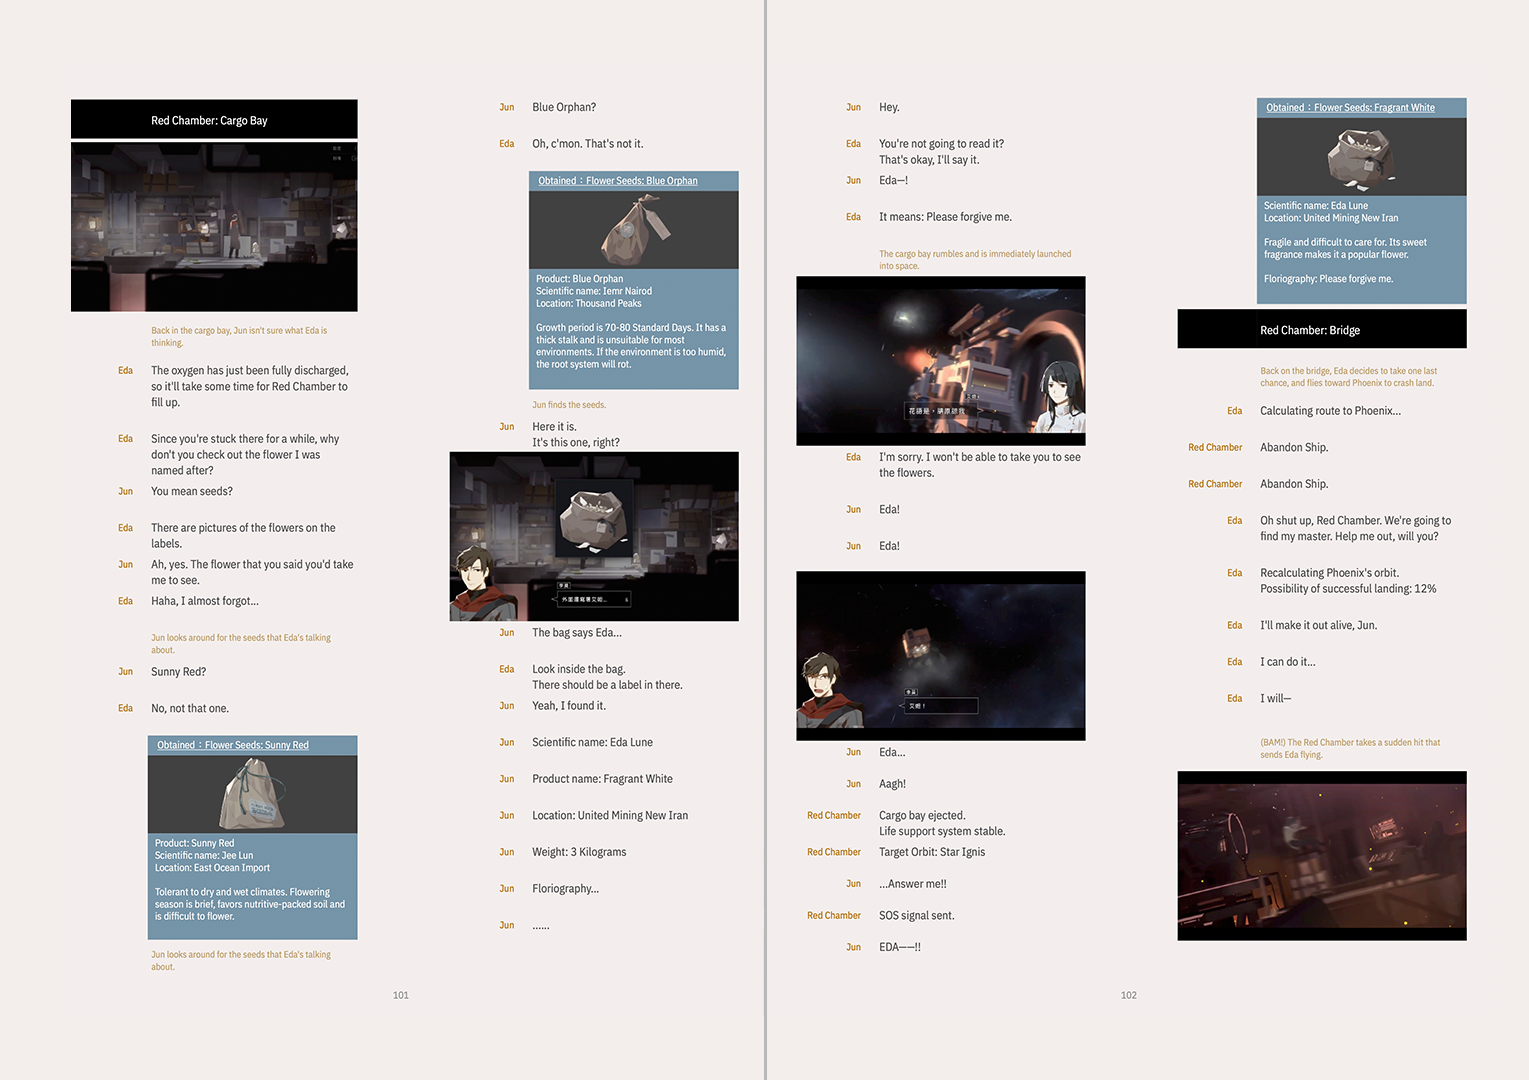1529x1080 pixels.
Task: Open the Obtained Flower Seeds: Sunny Red link
Action: coord(233,745)
